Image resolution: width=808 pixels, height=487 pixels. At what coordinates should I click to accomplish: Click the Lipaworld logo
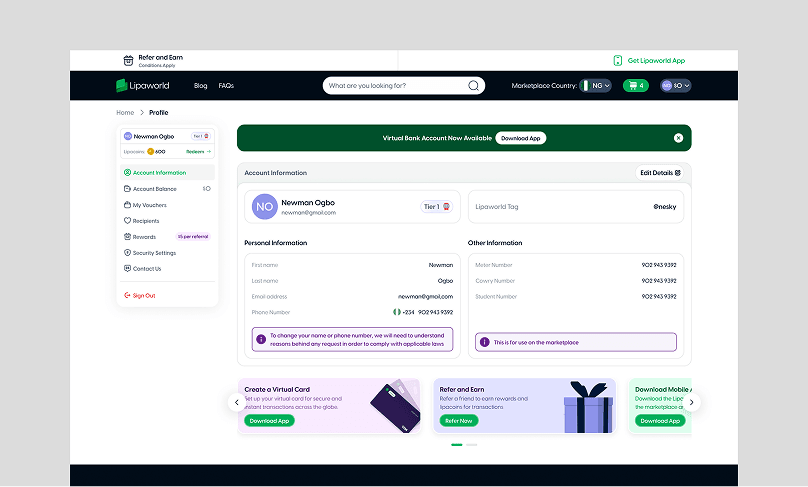(x=143, y=86)
